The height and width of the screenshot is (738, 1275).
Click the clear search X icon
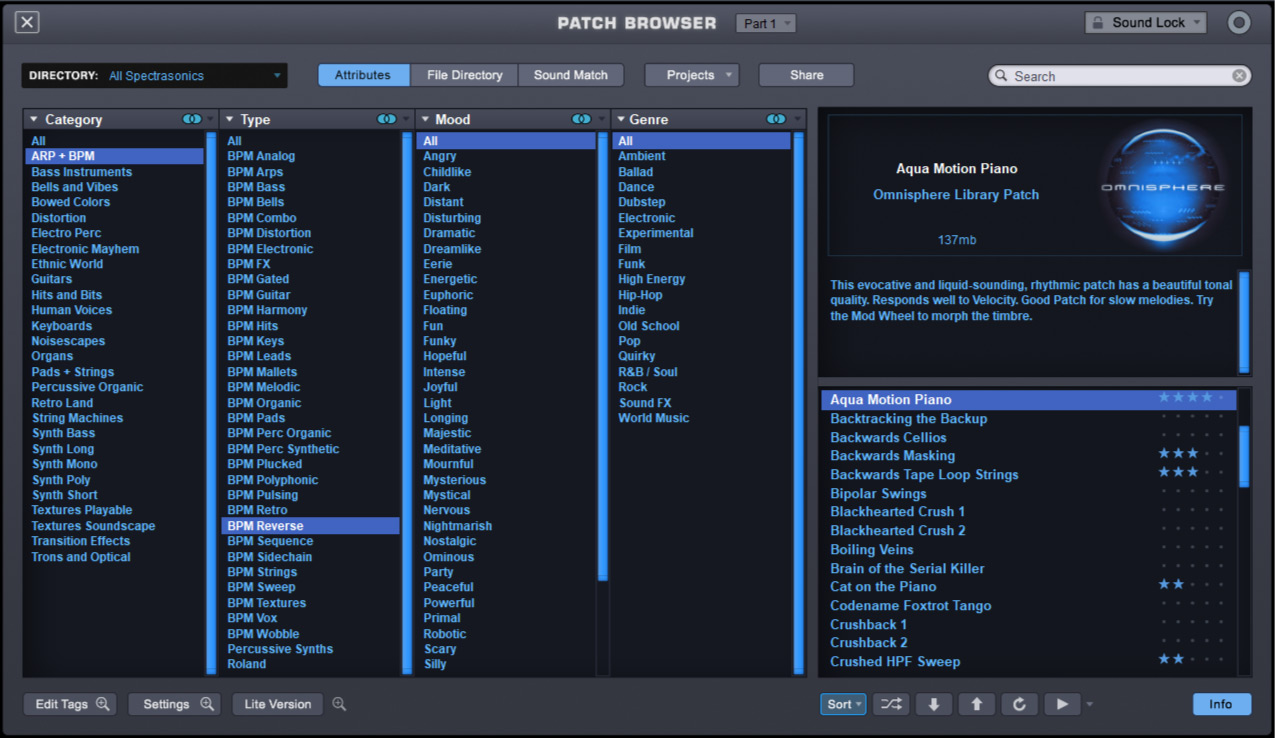click(x=1239, y=76)
